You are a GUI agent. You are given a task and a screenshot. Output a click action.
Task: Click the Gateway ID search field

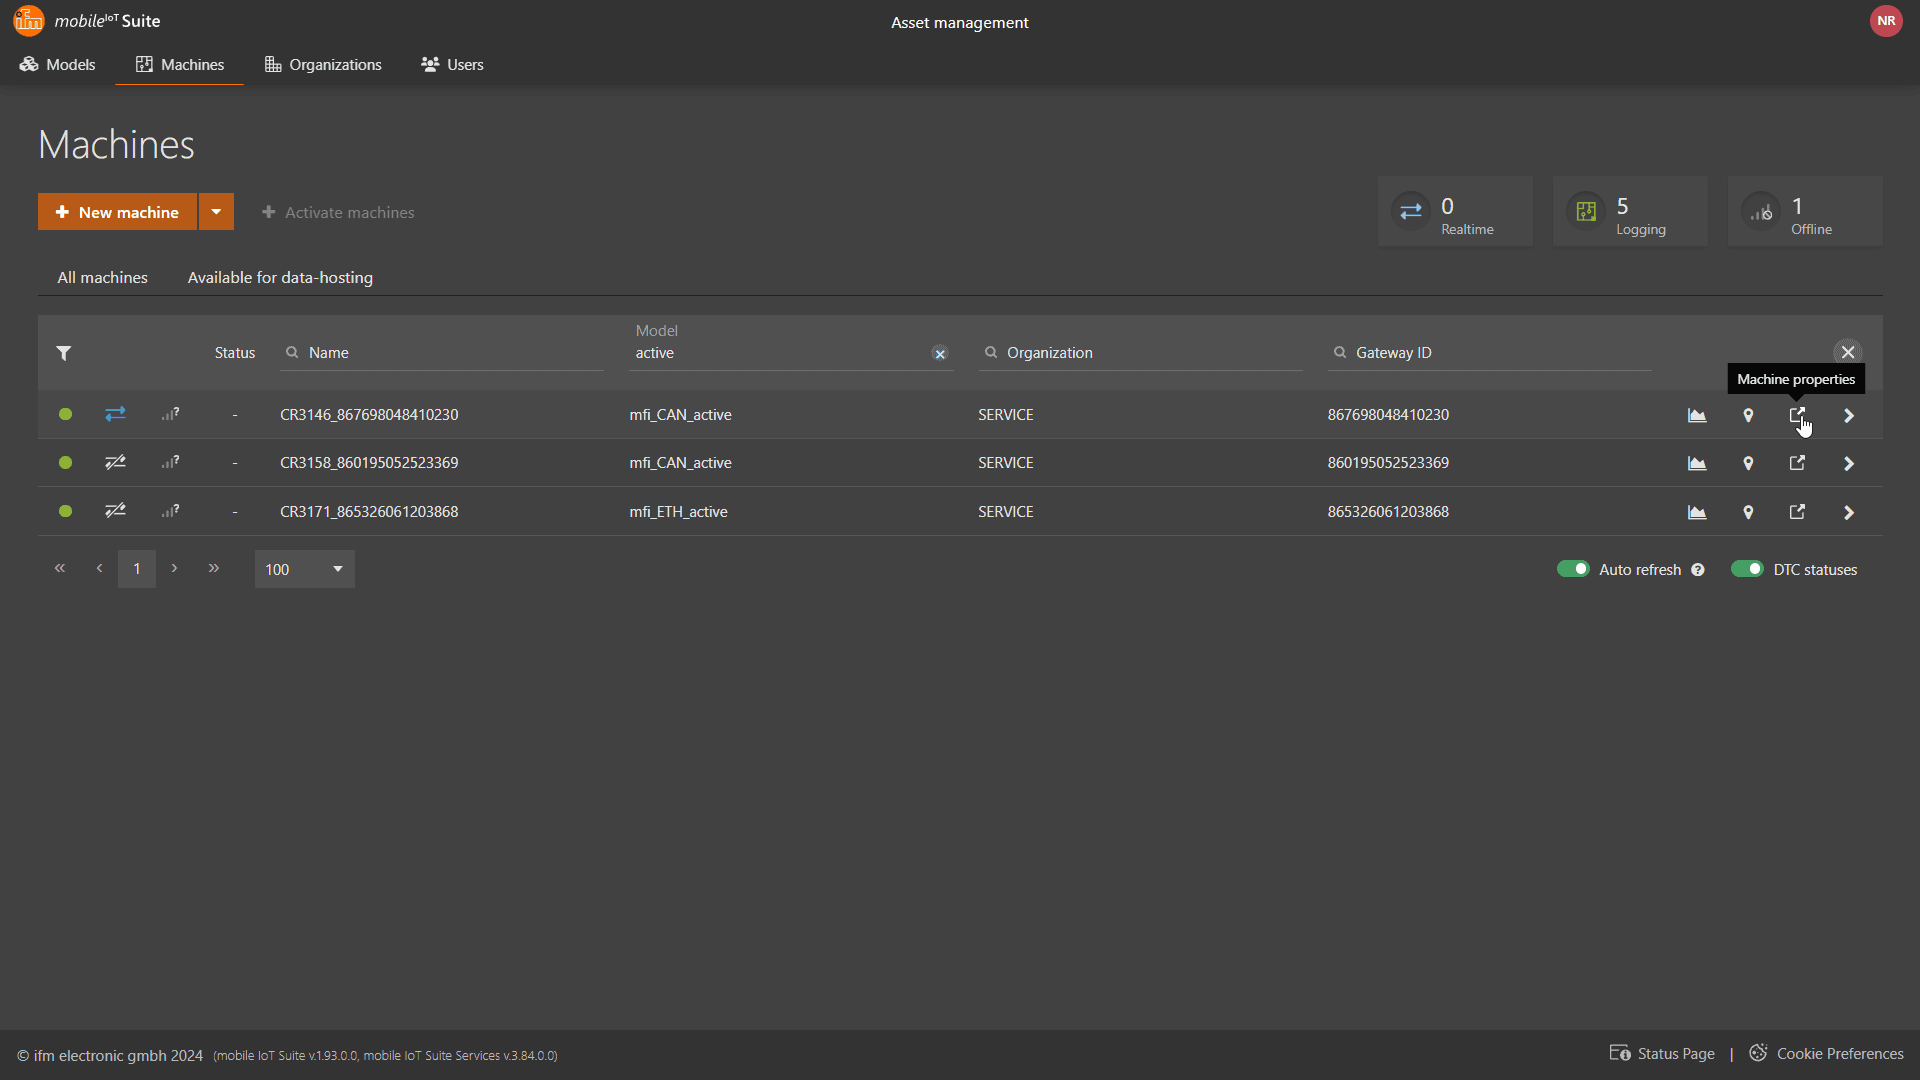pos(1490,353)
